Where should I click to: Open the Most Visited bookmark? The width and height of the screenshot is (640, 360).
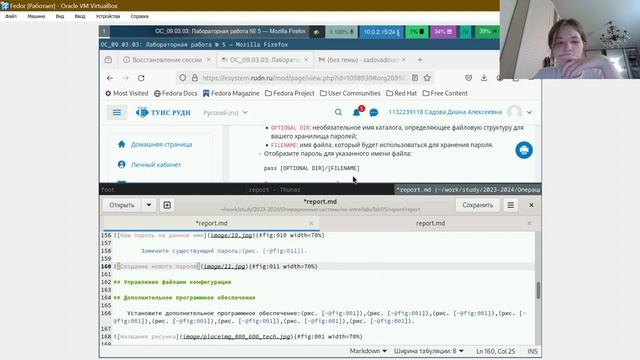click(x=127, y=93)
